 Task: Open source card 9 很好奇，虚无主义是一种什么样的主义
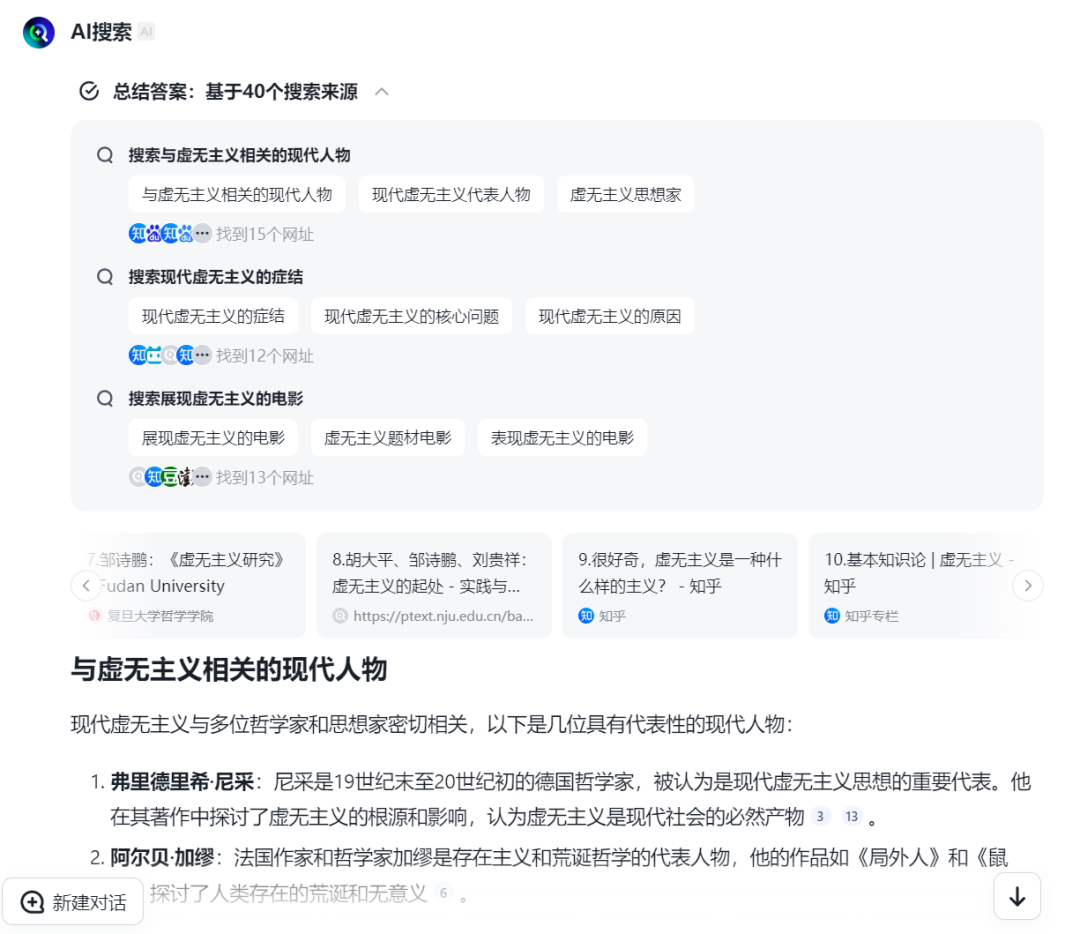coord(680,585)
